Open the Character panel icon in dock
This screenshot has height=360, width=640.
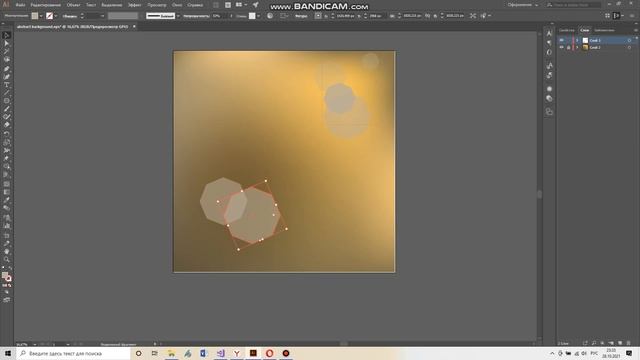[x=549, y=33]
